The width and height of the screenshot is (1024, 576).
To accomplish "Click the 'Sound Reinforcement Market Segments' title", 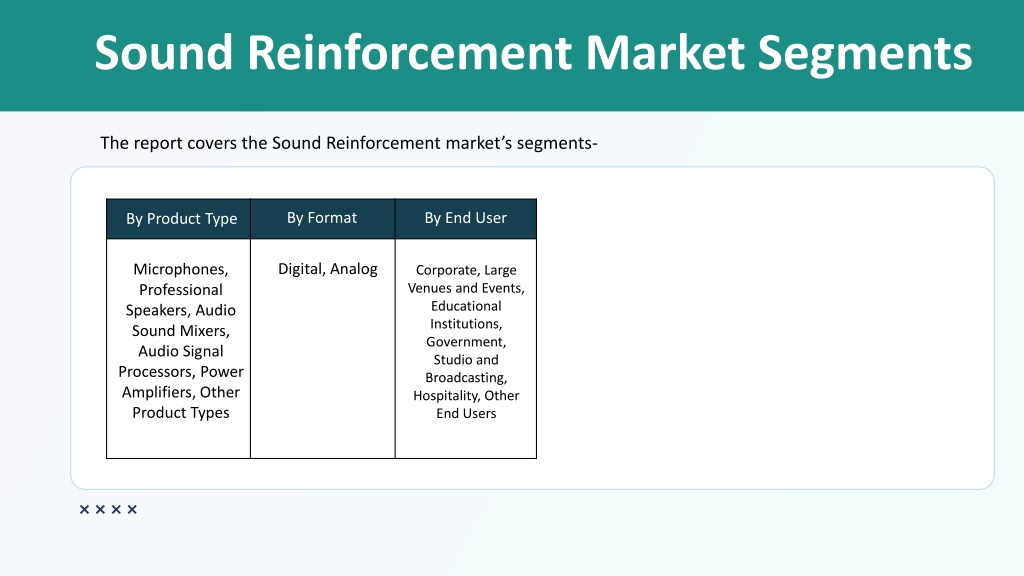I will click(533, 52).
